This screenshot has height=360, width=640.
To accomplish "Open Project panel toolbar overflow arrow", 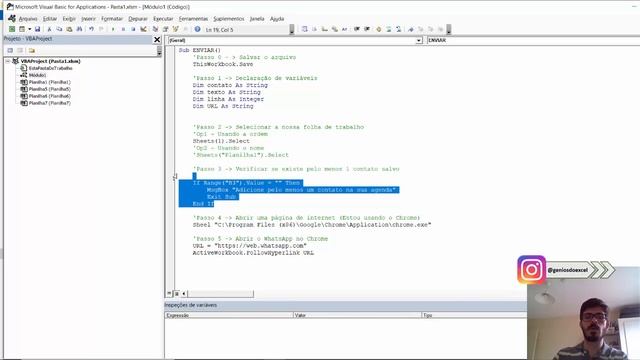I will pyautogui.click(x=159, y=51).
